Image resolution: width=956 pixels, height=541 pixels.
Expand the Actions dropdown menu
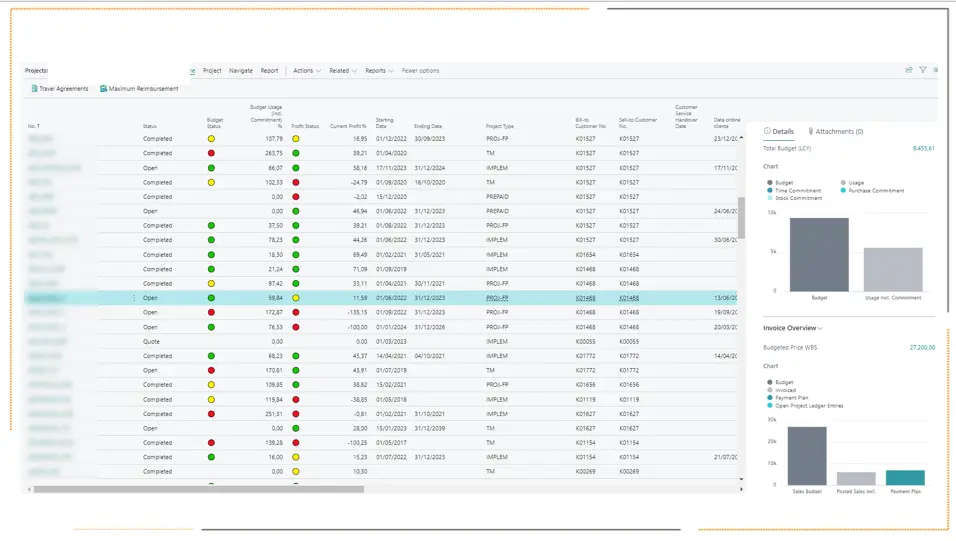click(307, 71)
